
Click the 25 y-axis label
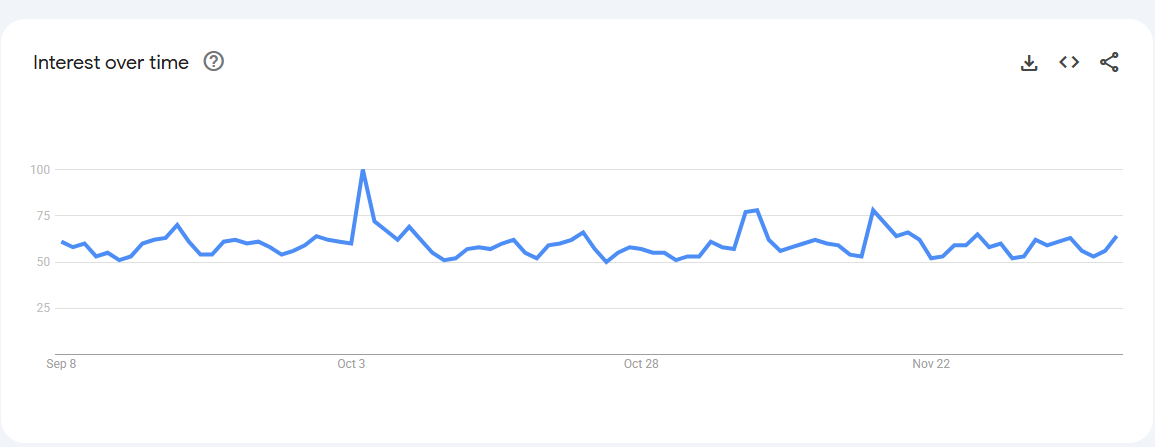click(x=42, y=308)
